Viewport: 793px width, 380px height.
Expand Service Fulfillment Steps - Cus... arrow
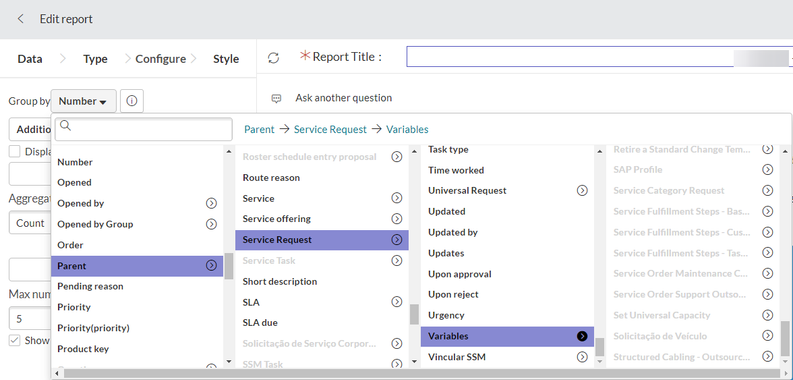coord(768,232)
